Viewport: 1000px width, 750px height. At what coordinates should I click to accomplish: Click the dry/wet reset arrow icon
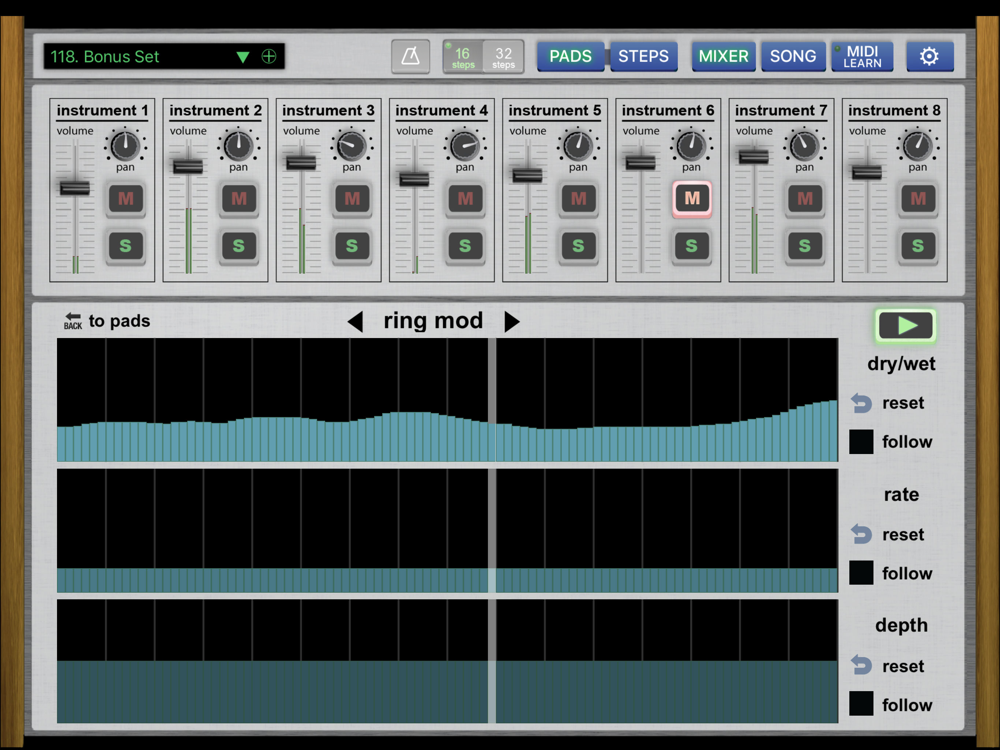[861, 403]
